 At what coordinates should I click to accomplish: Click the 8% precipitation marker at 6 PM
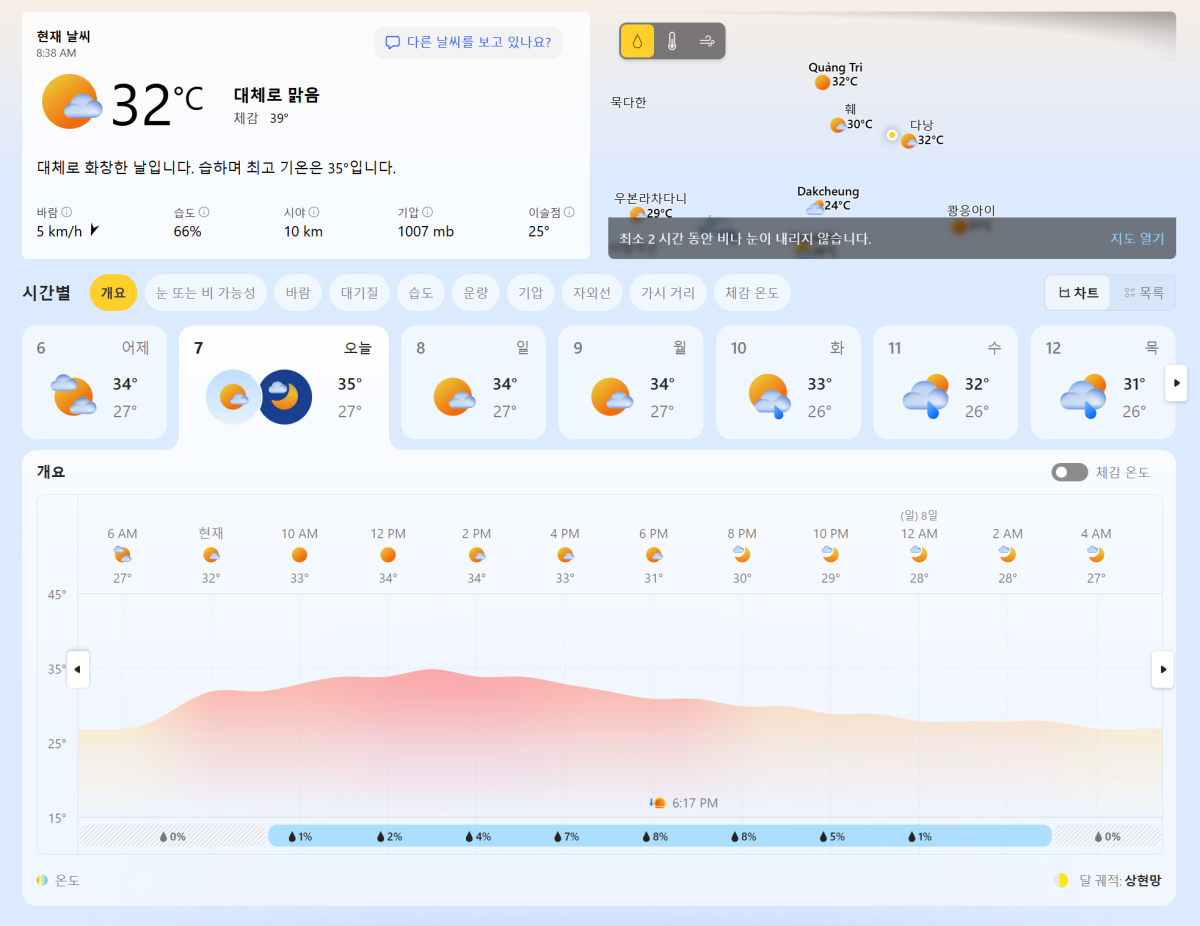pyautogui.click(x=654, y=836)
